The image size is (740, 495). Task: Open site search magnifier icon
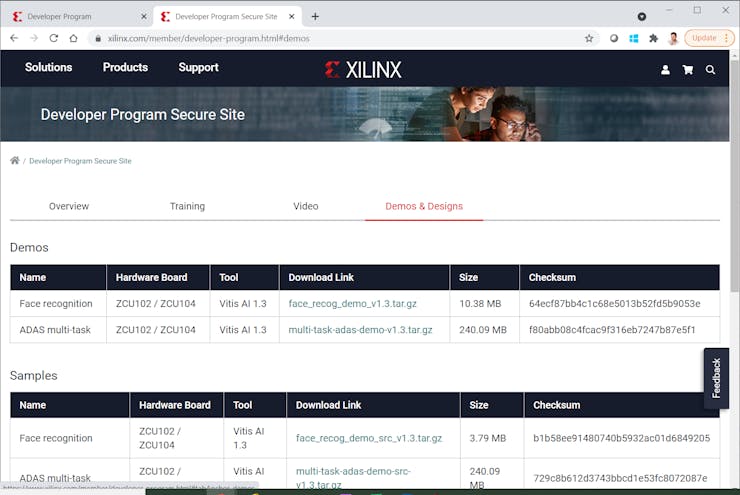tap(710, 70)
